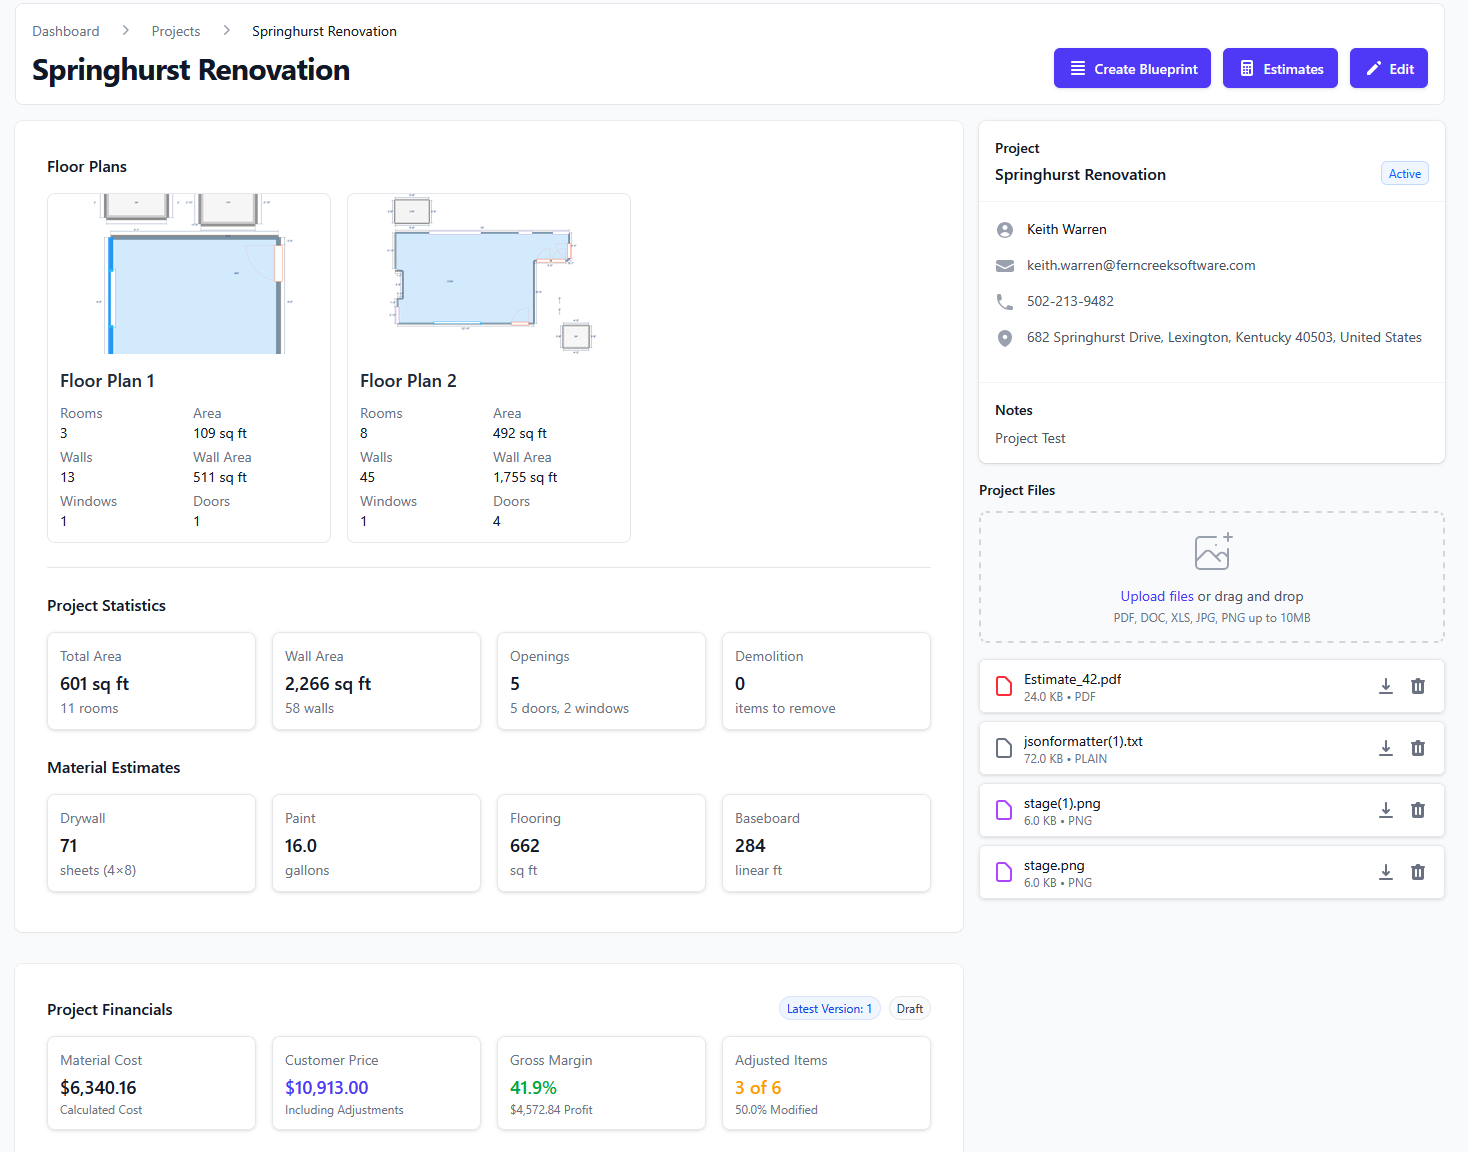Image resolution: width=1468 pixels, height=1152 pixels.
Task: Open the Floor Plan 1 thumbnail
Action: (x=189, y=274)
